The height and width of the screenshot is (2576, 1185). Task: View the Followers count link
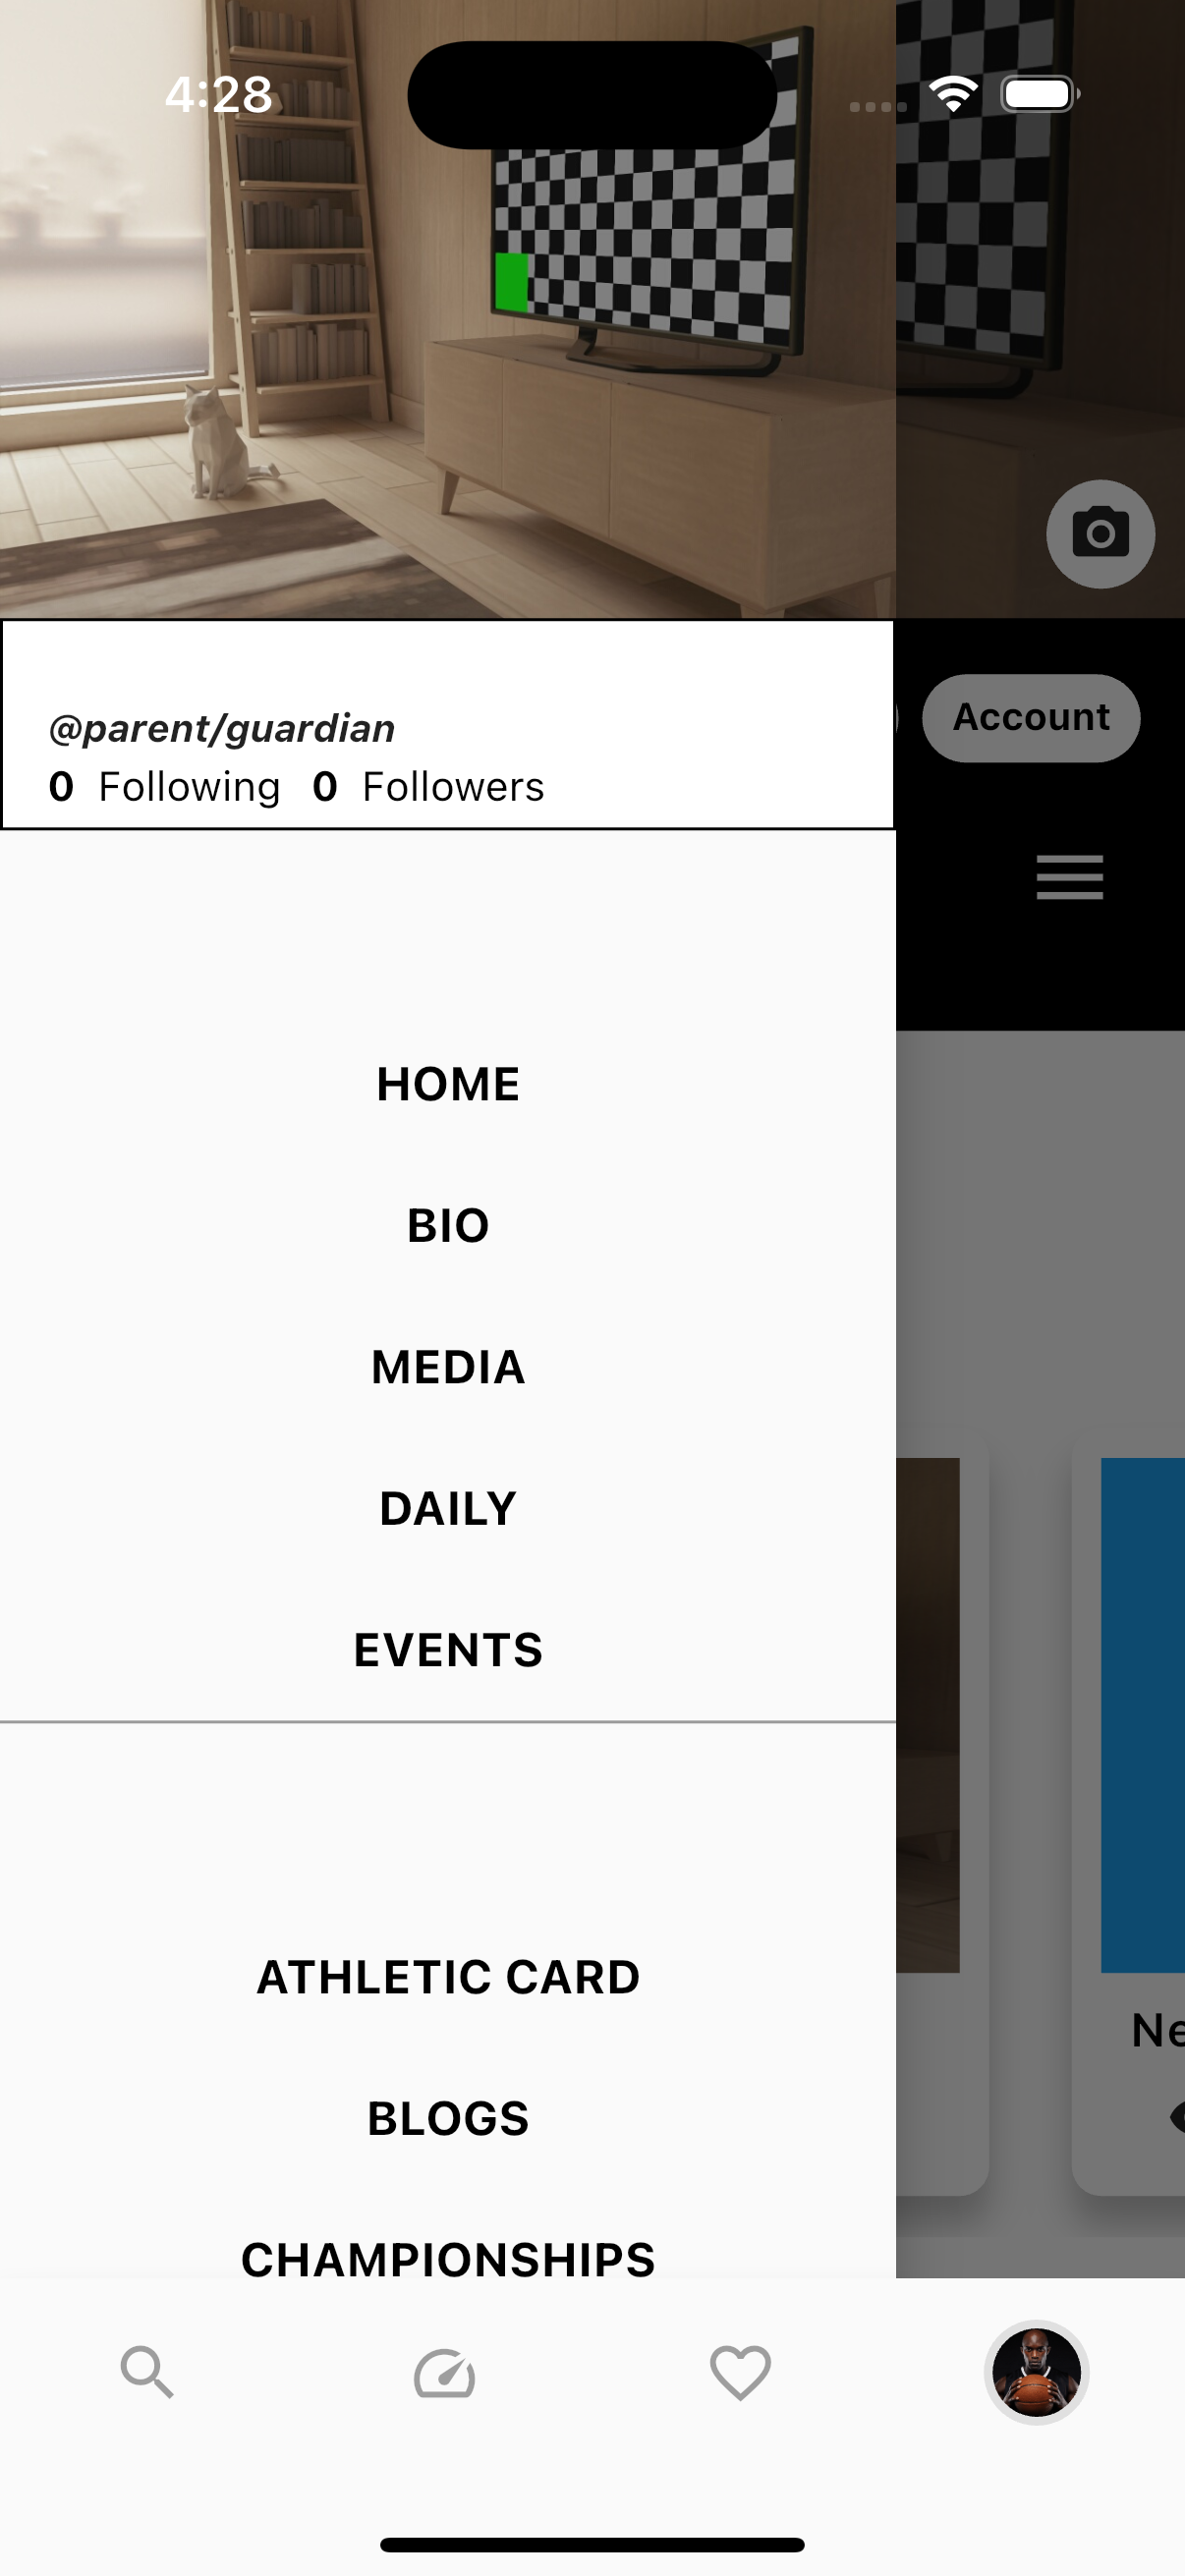pyautogui.click(x=428, y=787)
